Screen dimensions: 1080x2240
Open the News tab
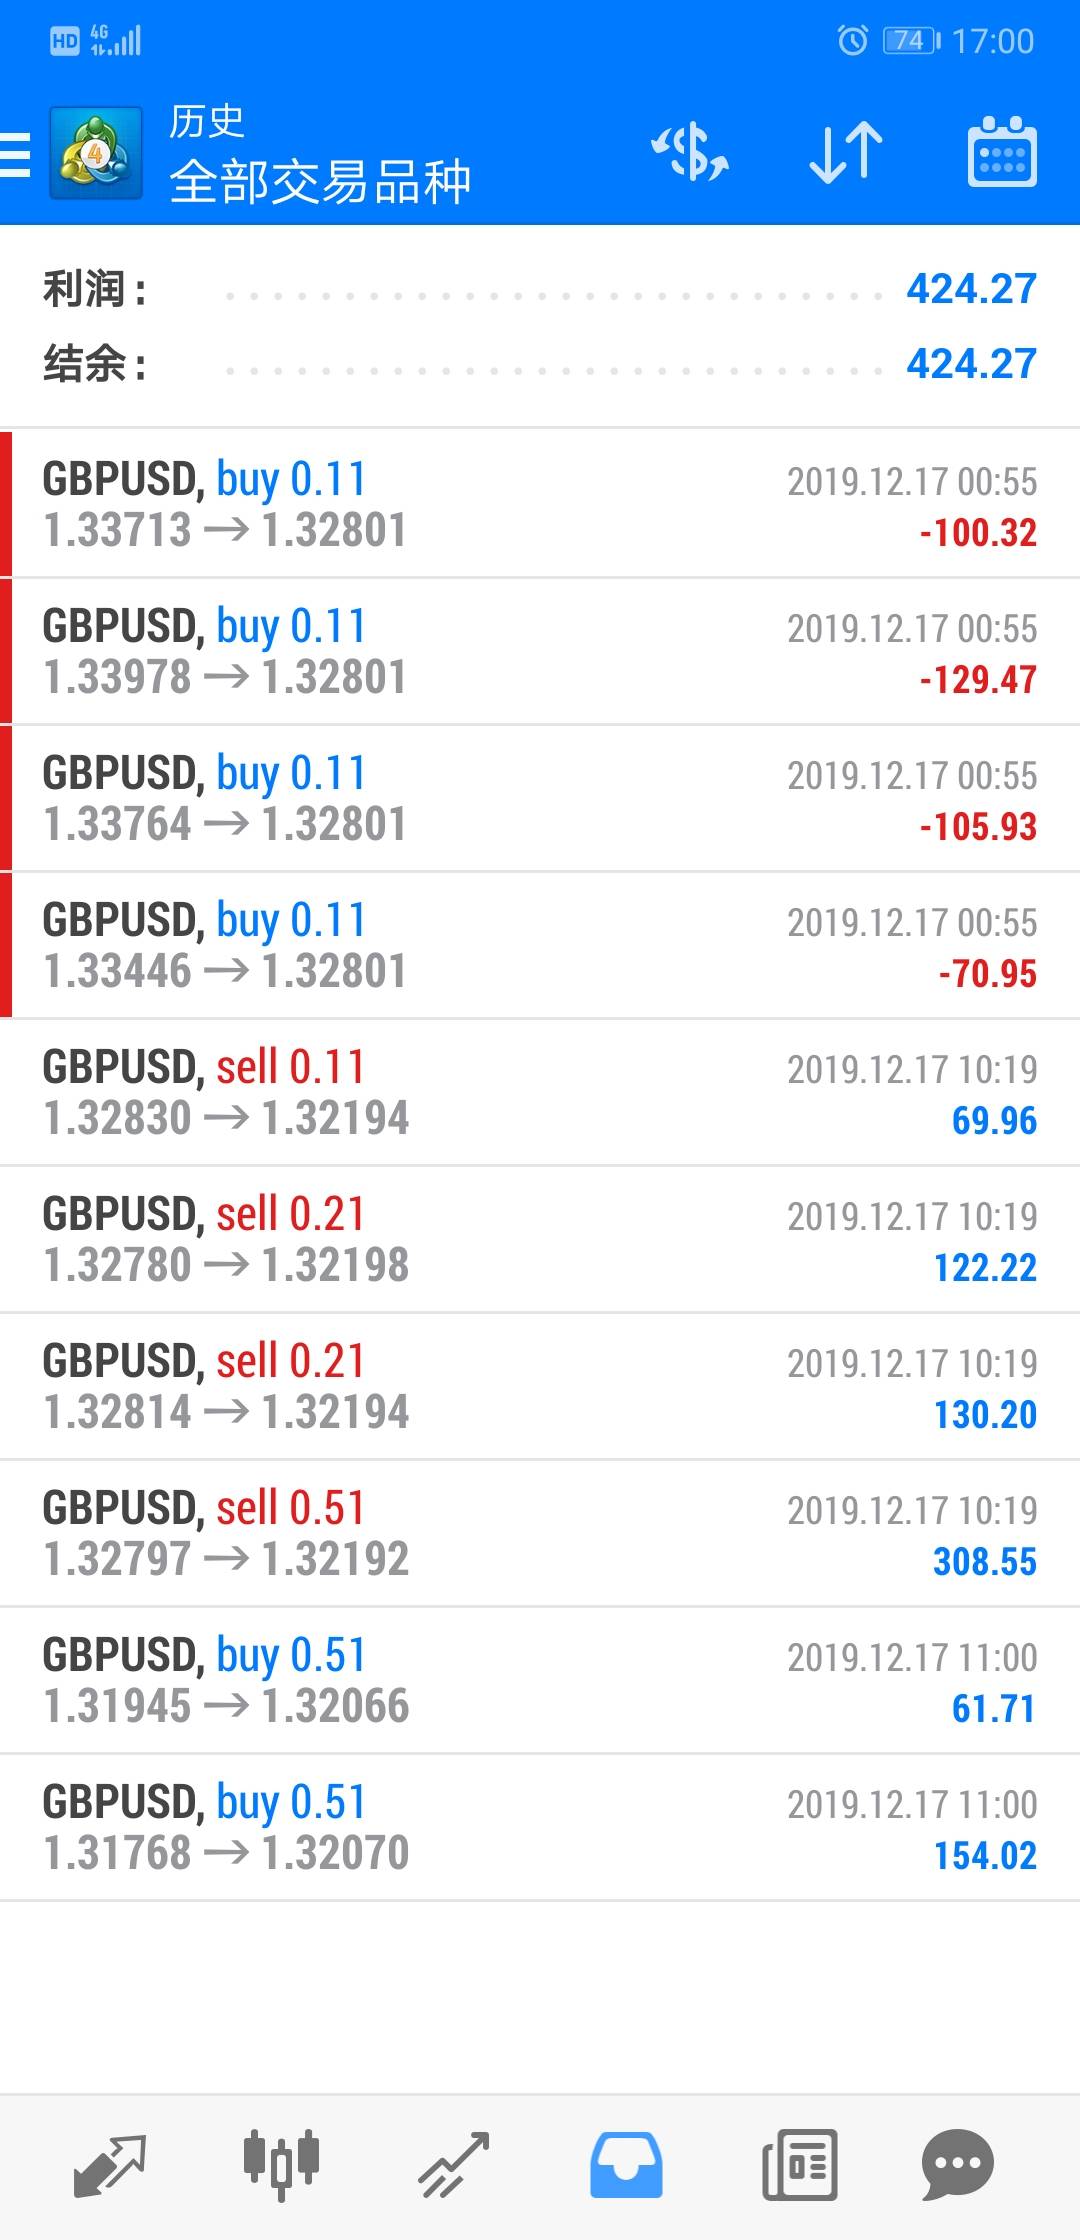[x=799, y=2165]
